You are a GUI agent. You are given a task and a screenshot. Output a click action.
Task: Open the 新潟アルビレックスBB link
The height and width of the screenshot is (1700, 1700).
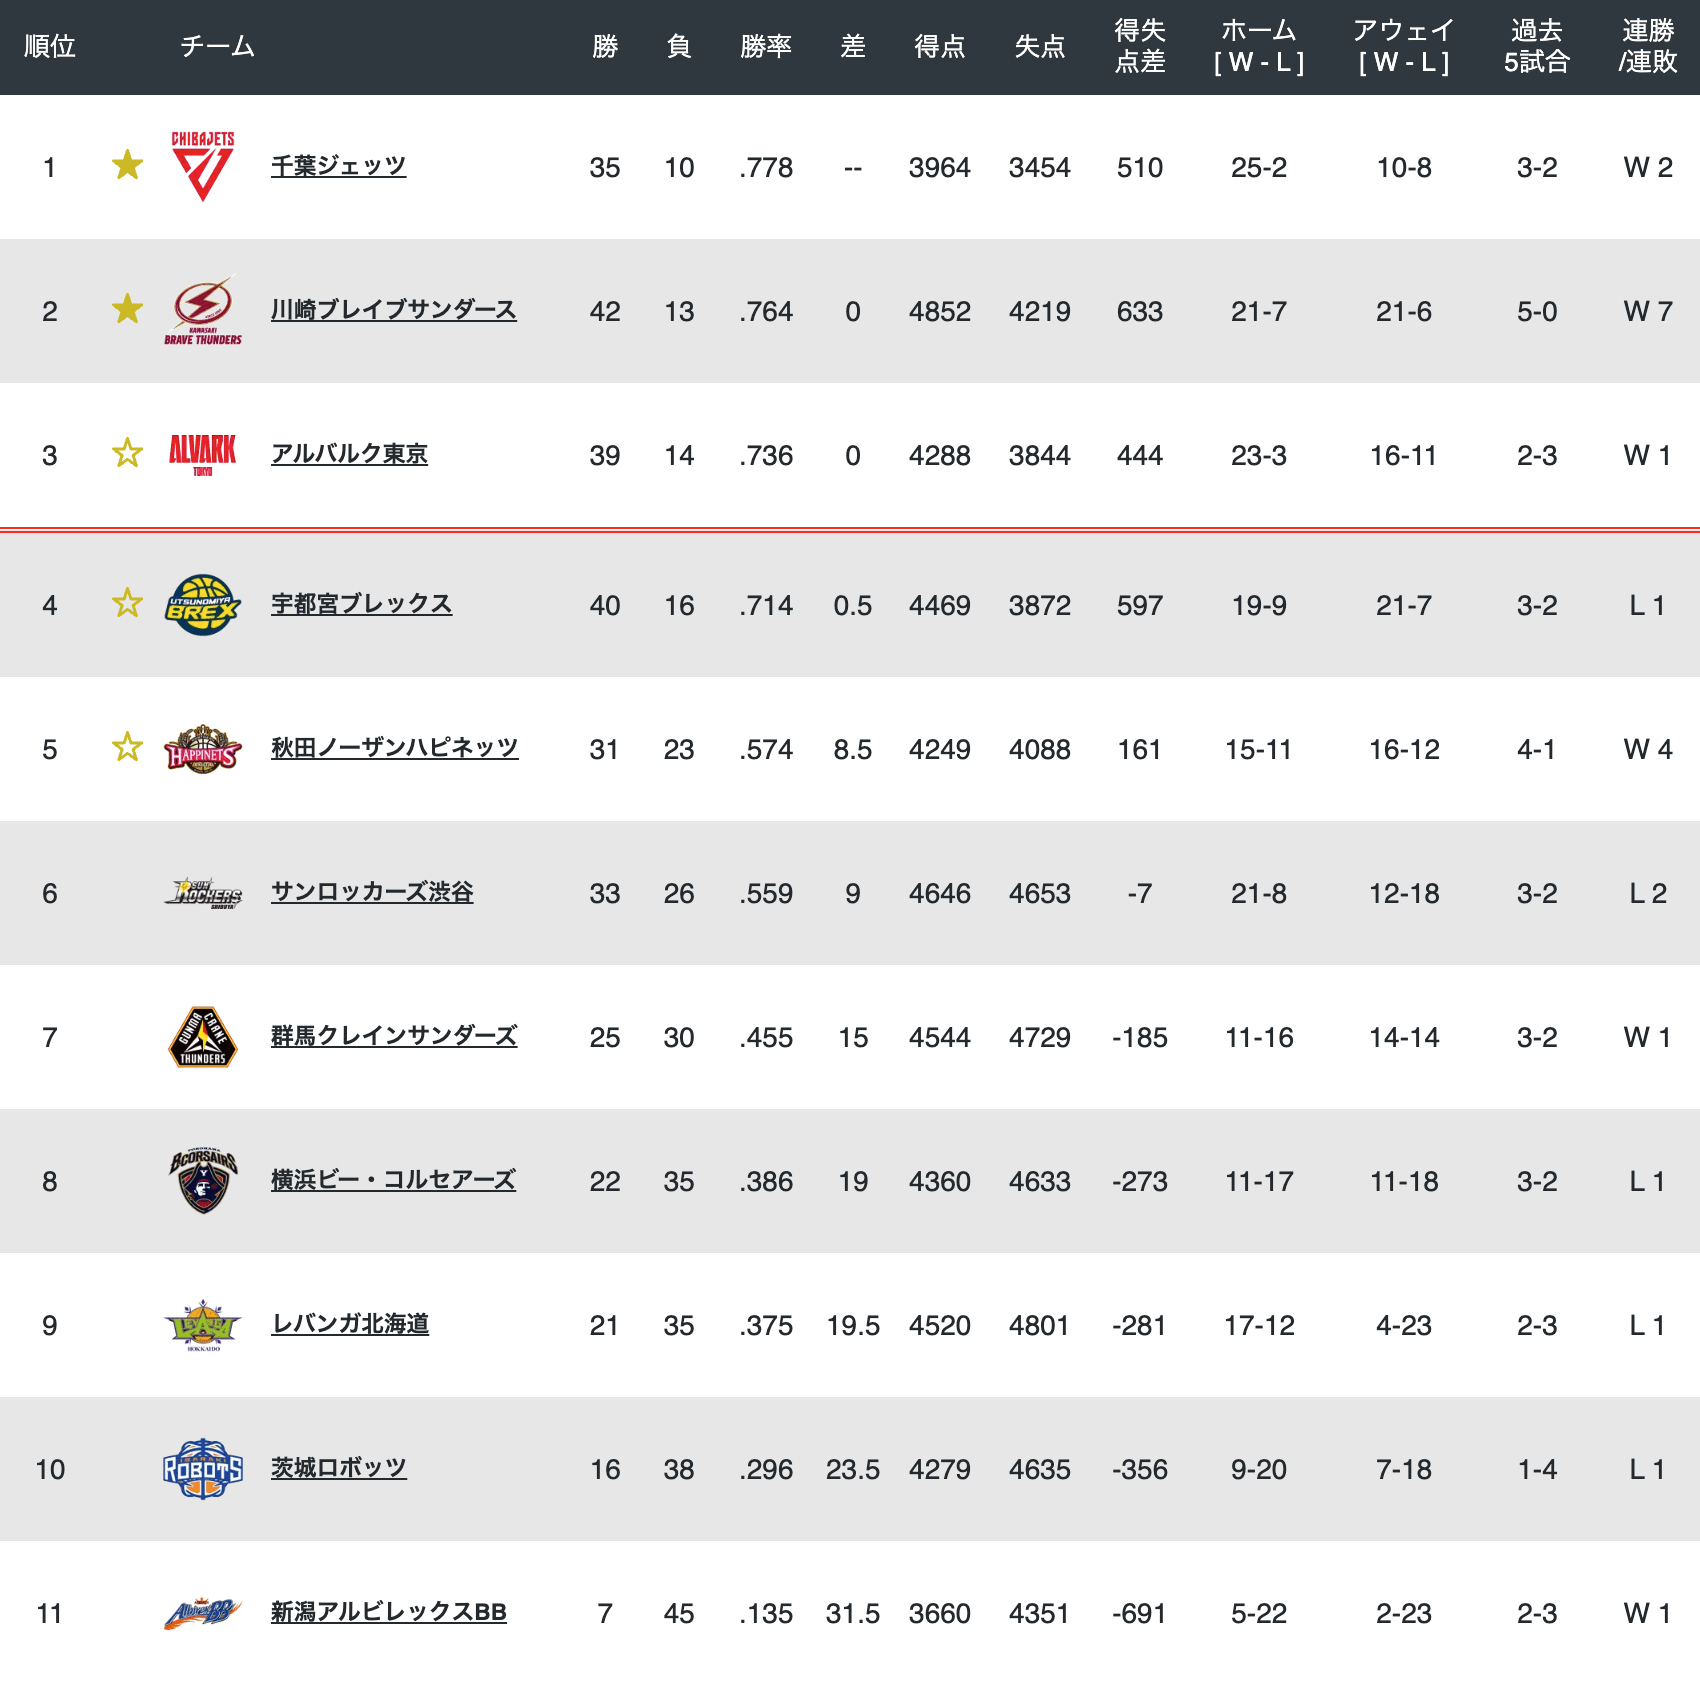tap(388, 1612)
